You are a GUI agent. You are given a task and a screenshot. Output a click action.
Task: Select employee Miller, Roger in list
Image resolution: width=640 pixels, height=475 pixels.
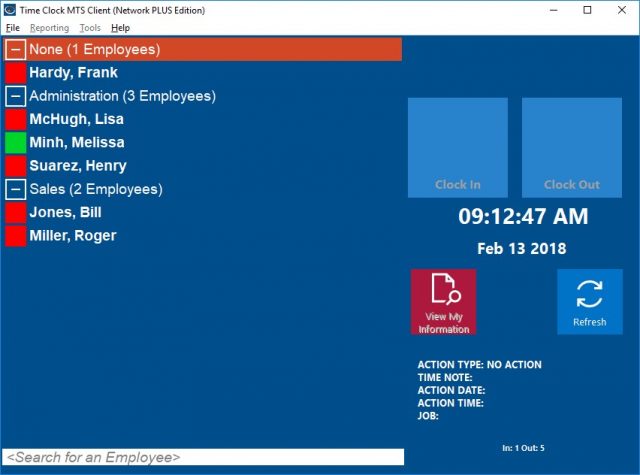click(73, 236)
